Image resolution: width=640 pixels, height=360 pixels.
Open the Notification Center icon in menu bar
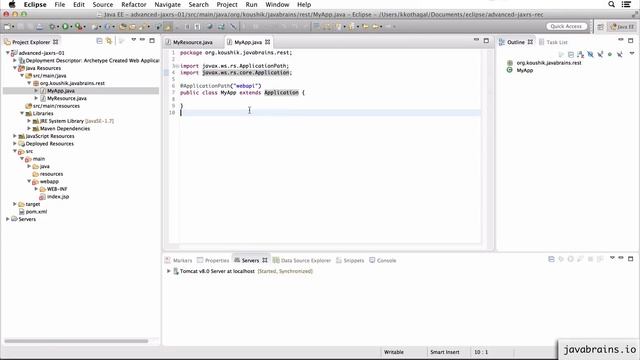[x=626, y=4]
